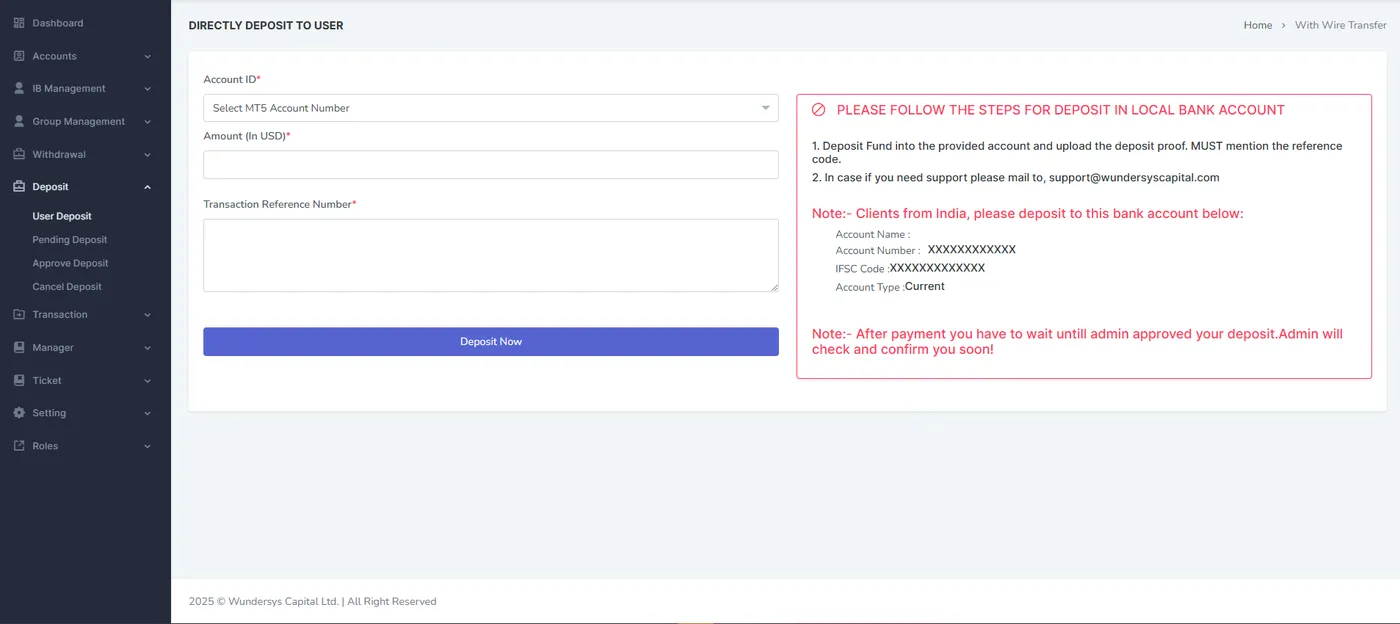This screenshot has height=624, width=1400.
Task: Click the Accounts sidebar icon
Action: point(19,56)
